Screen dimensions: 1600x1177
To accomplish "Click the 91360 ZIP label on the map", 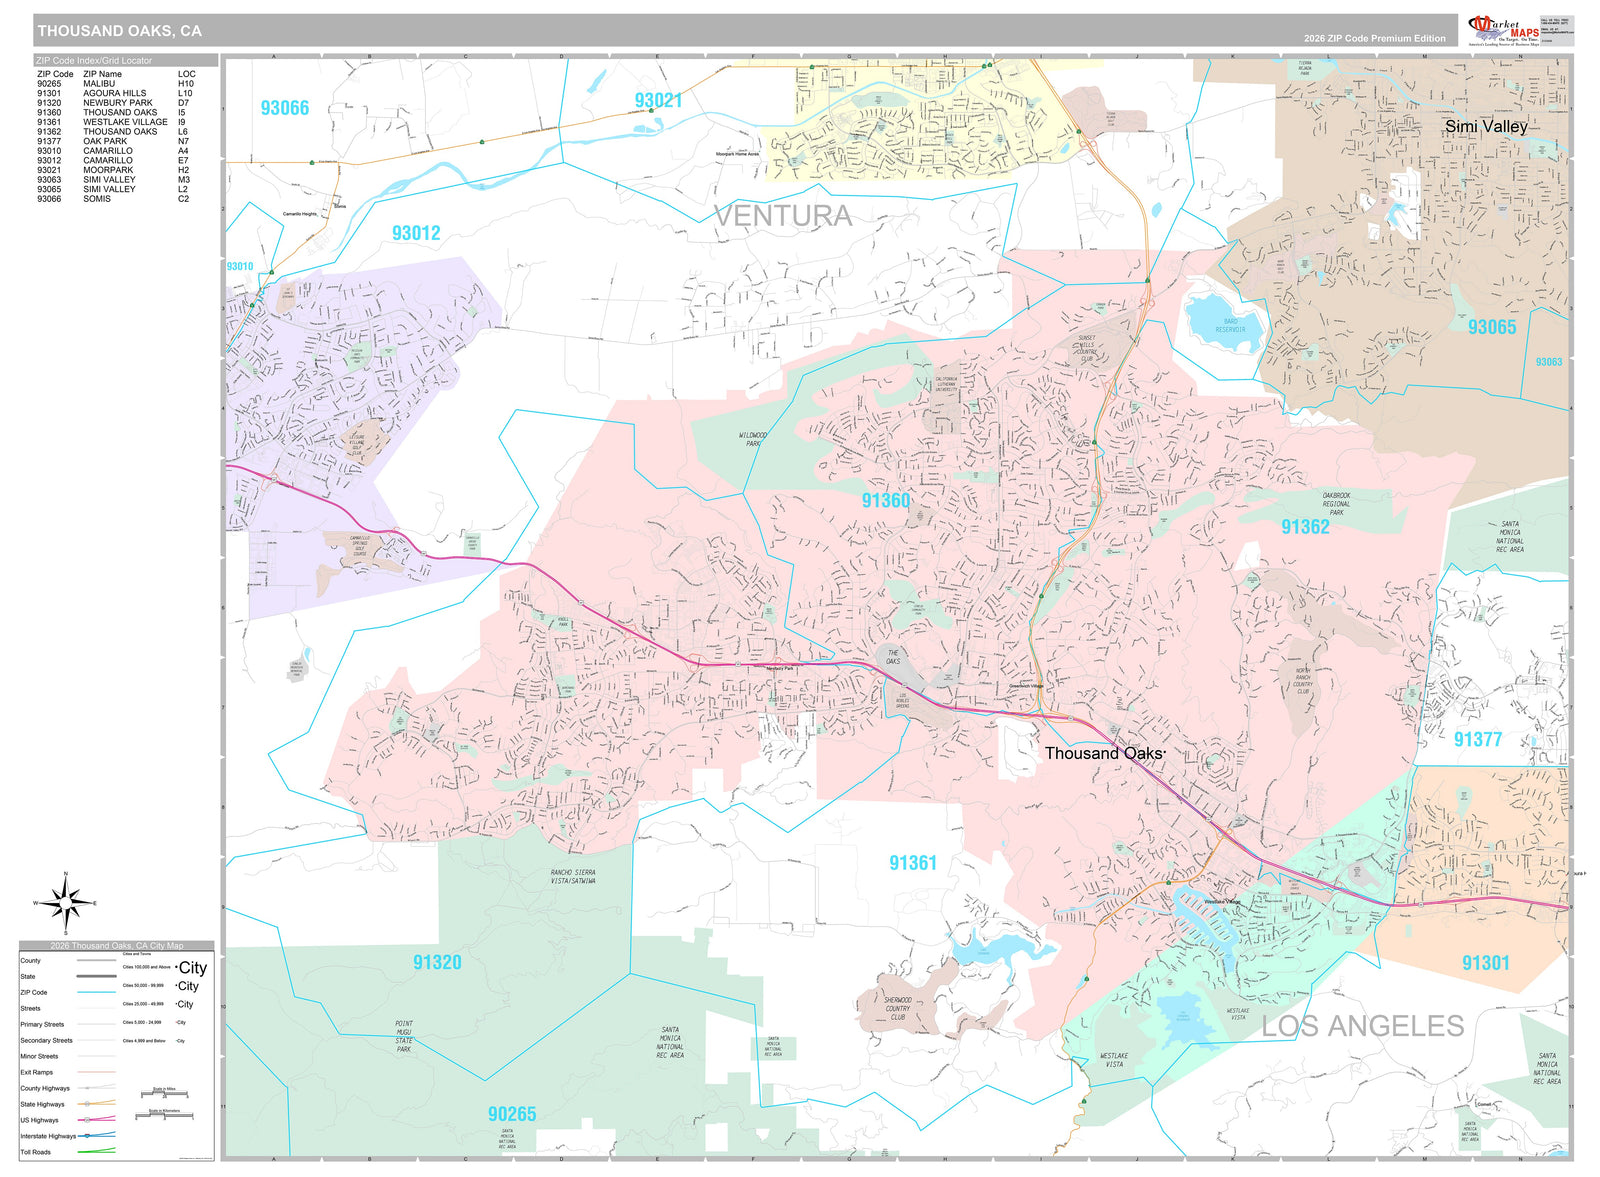I will (x=886, y=500).
